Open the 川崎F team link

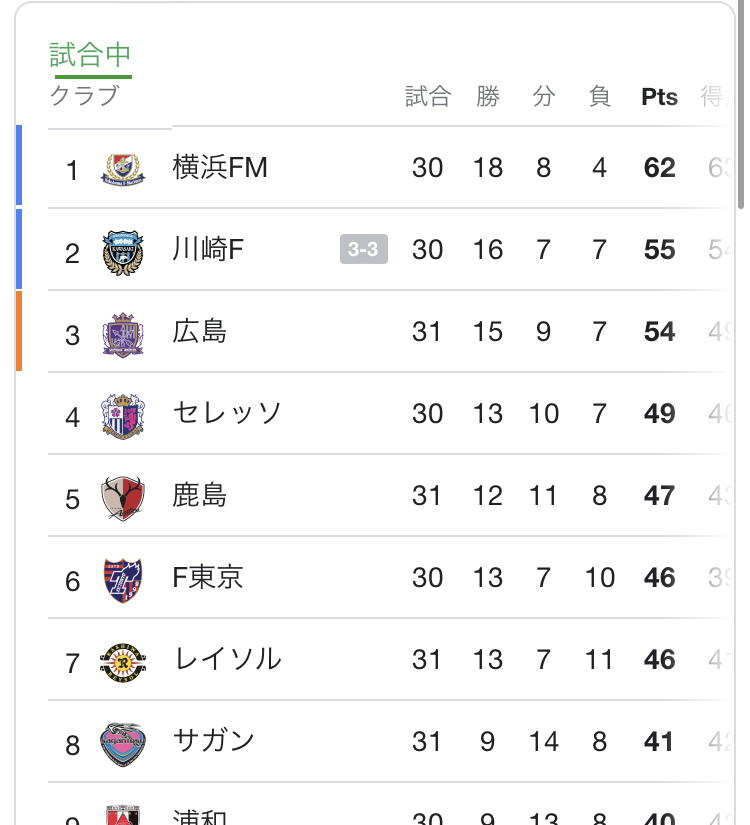(x=208, y=249)
